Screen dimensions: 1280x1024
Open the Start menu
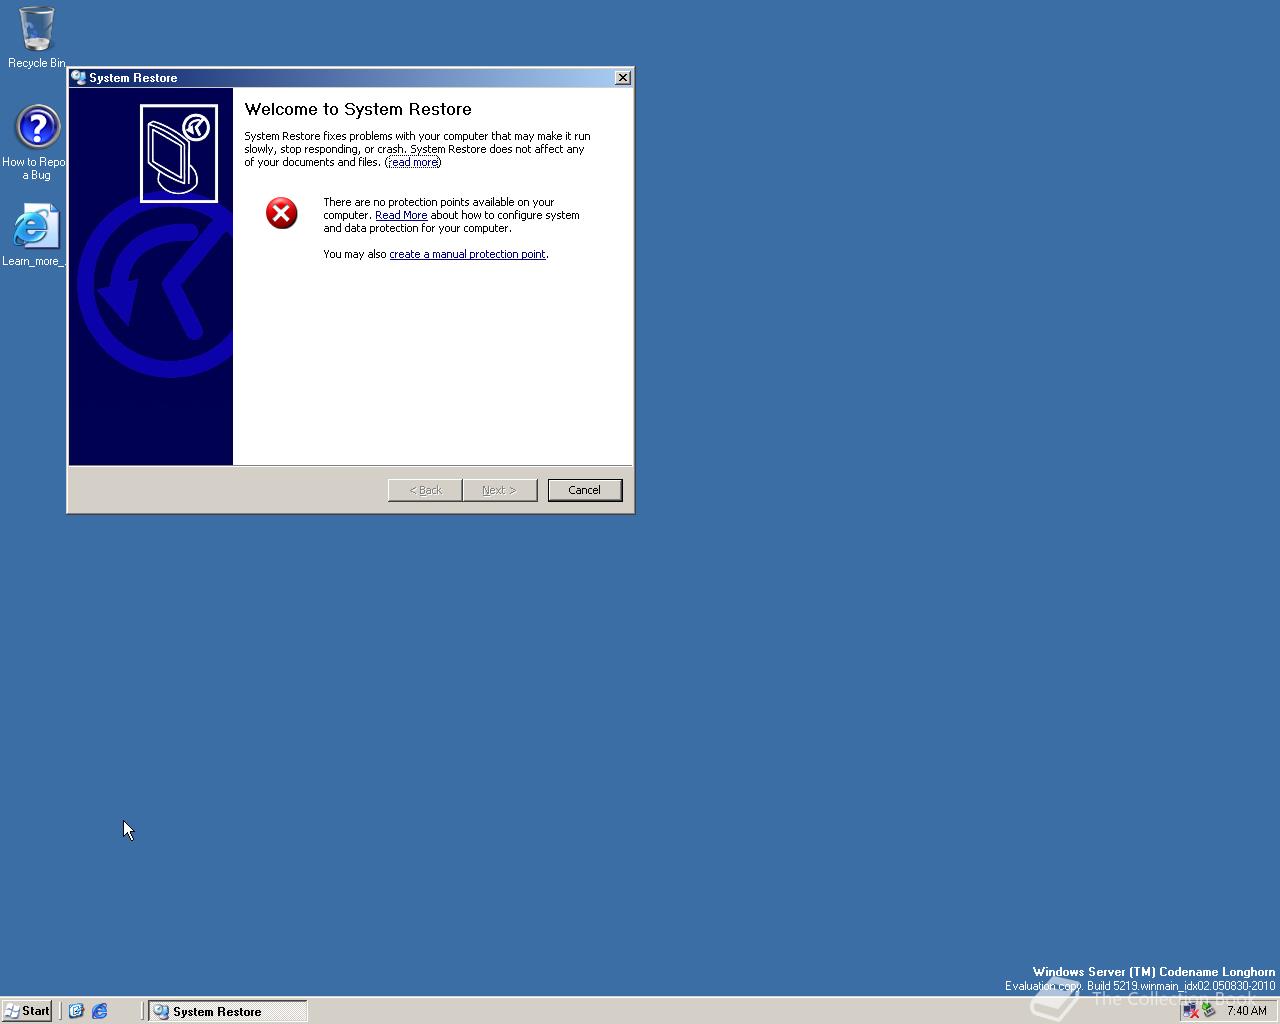pos(27,1011)
